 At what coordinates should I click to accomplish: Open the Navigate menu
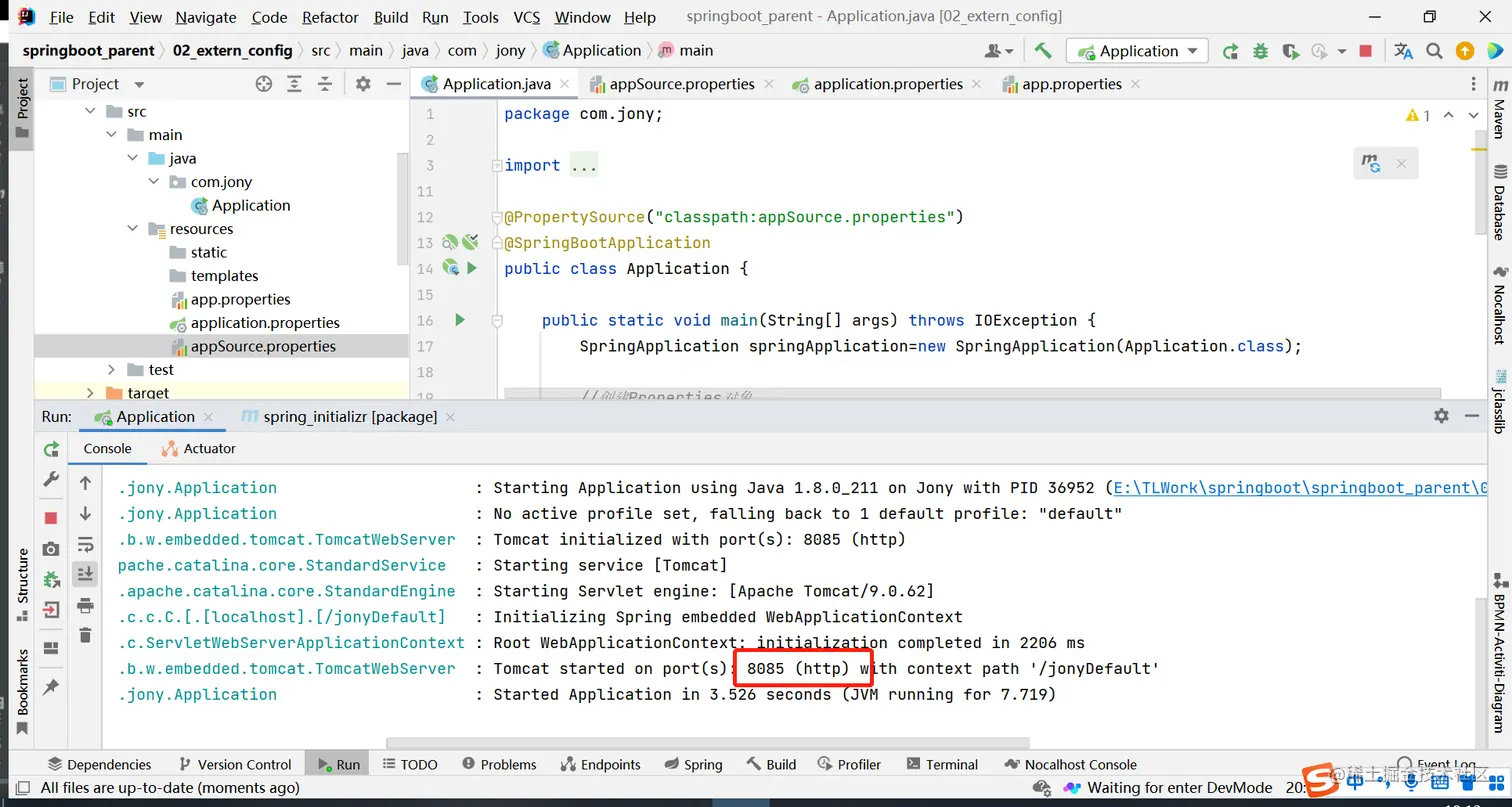tap(206, 17)
